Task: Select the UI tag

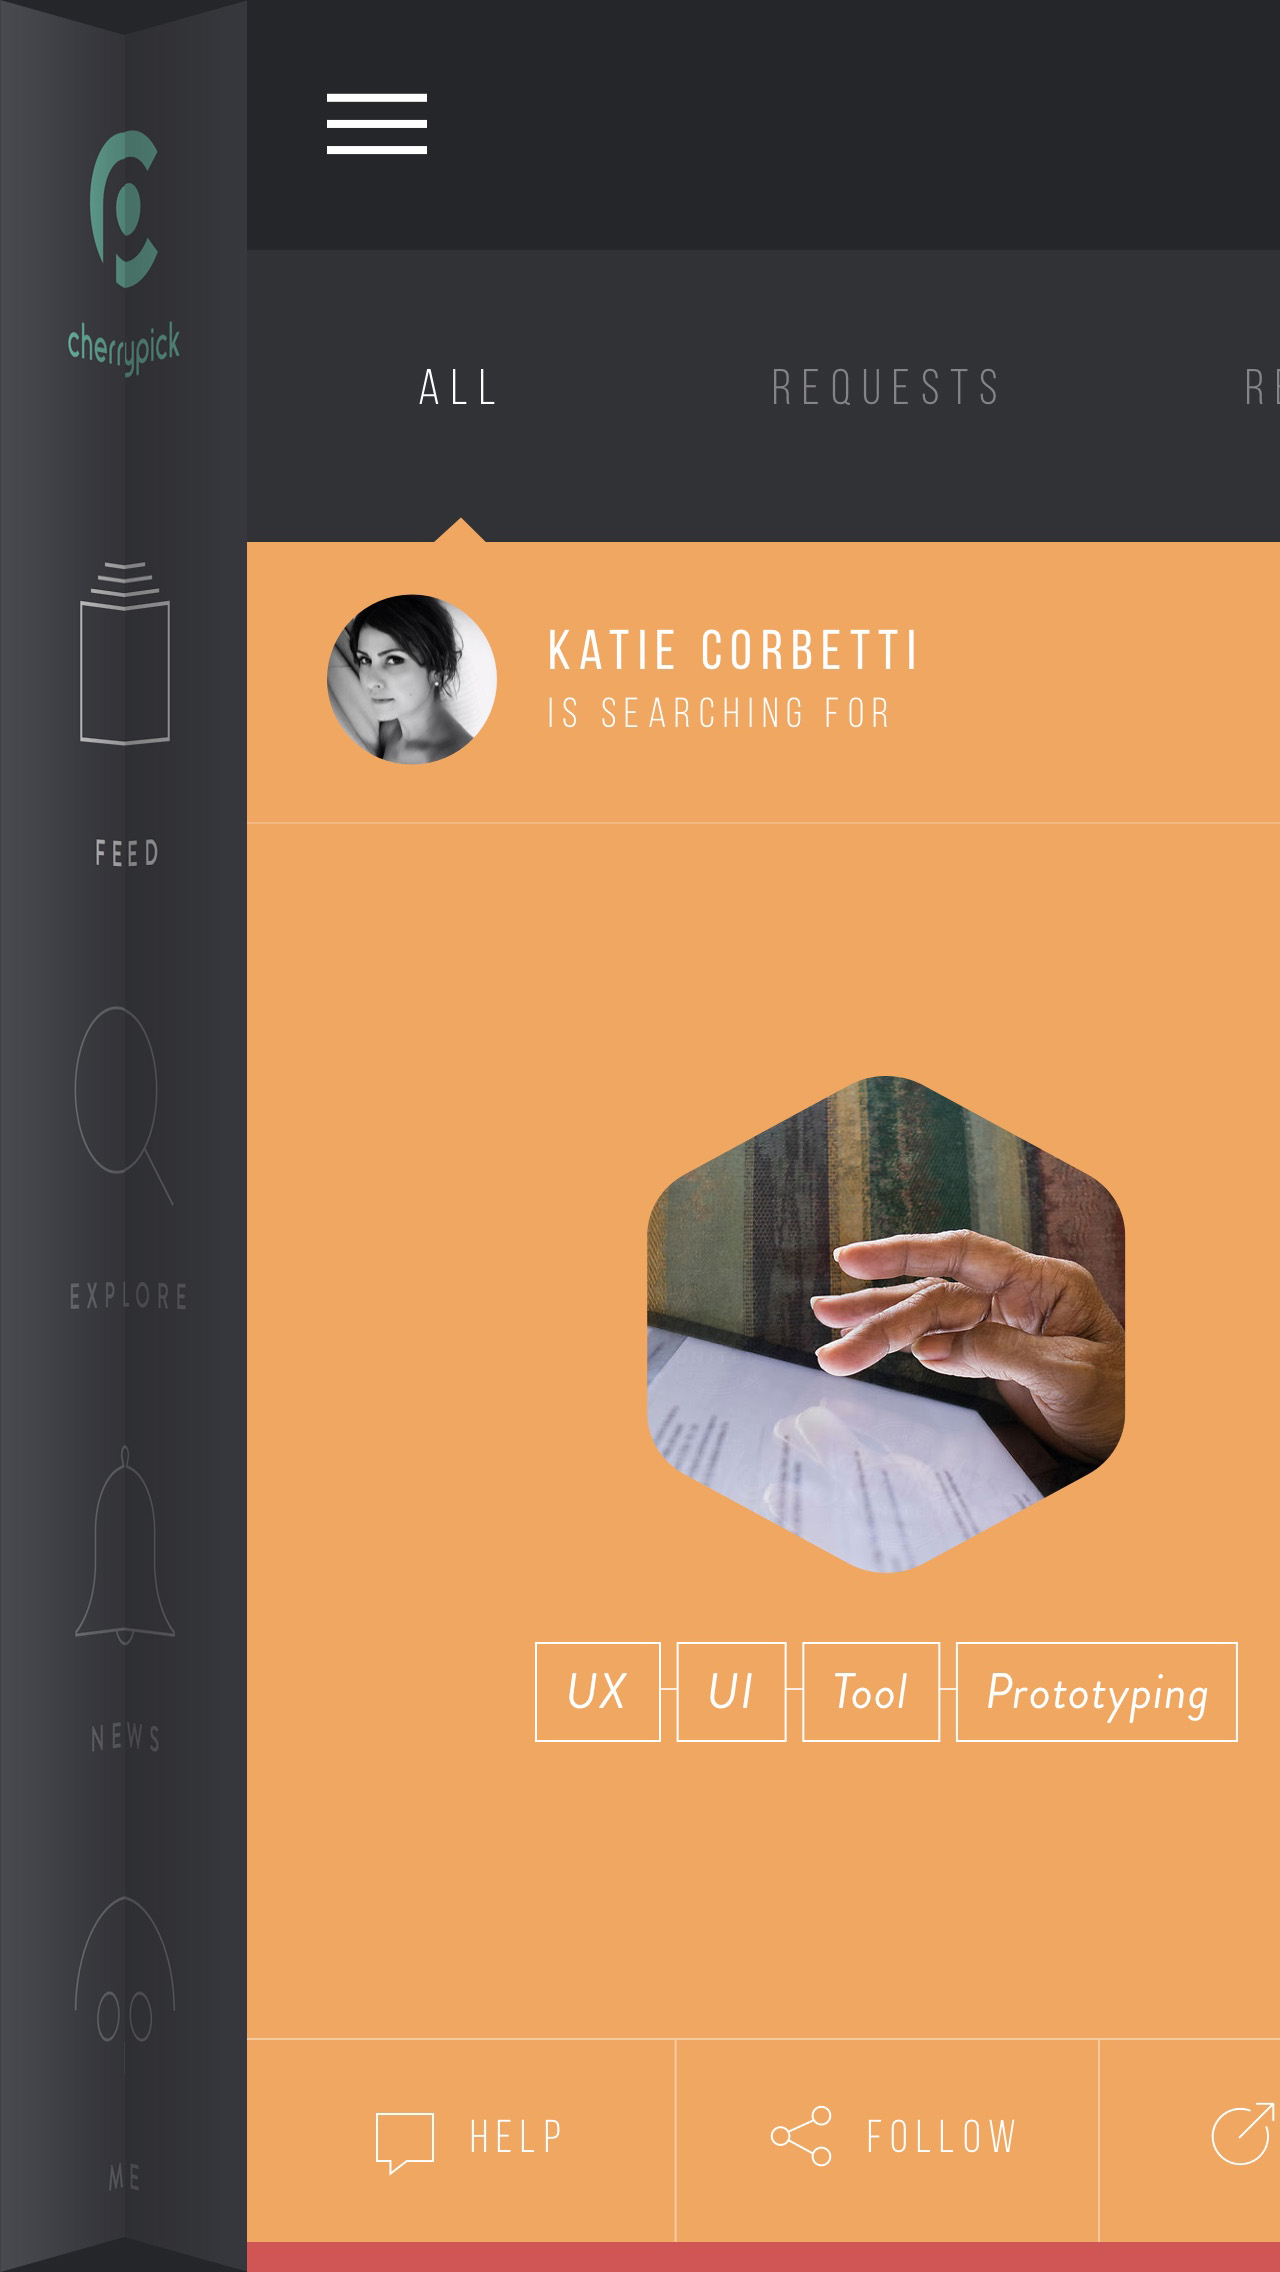Action: (732, 1692)
